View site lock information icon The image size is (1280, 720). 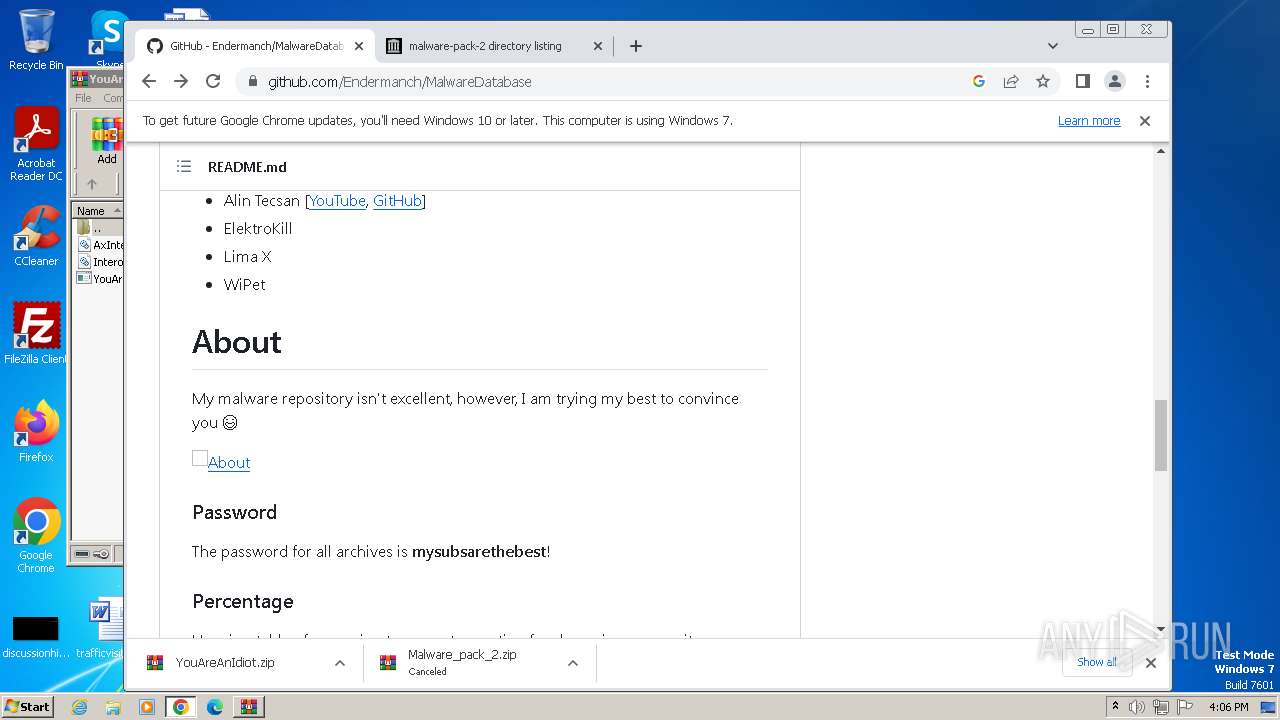pos(253,82)
